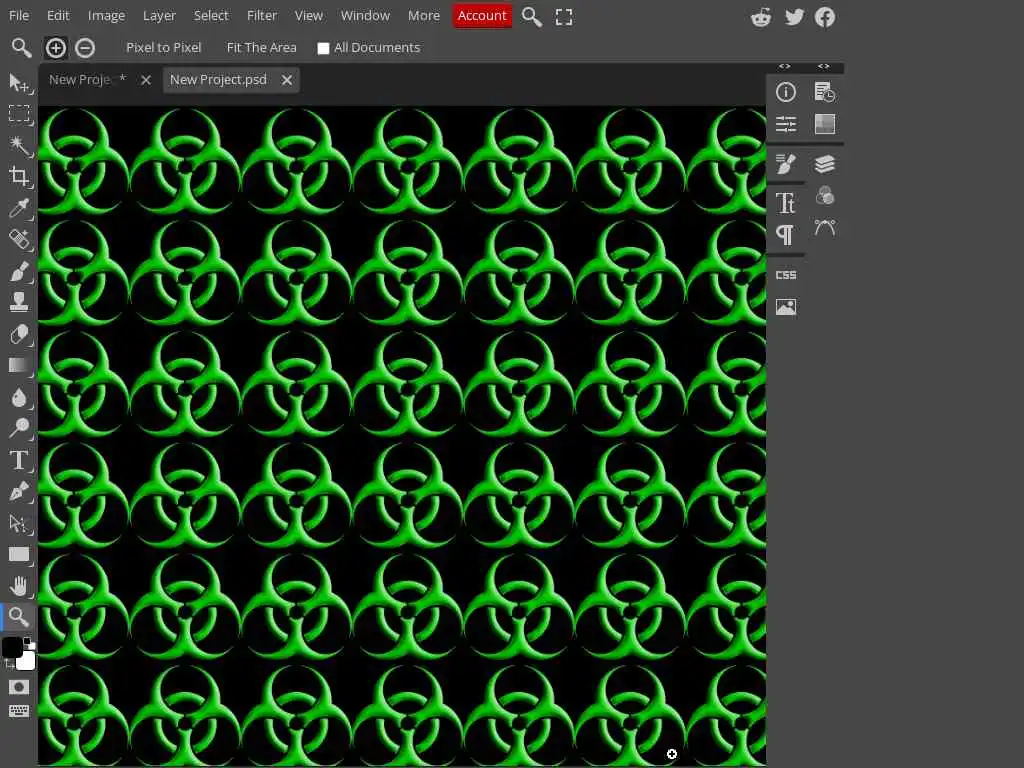Open the More menu
The image size is (1024, 768).
[x=424, y=16]
